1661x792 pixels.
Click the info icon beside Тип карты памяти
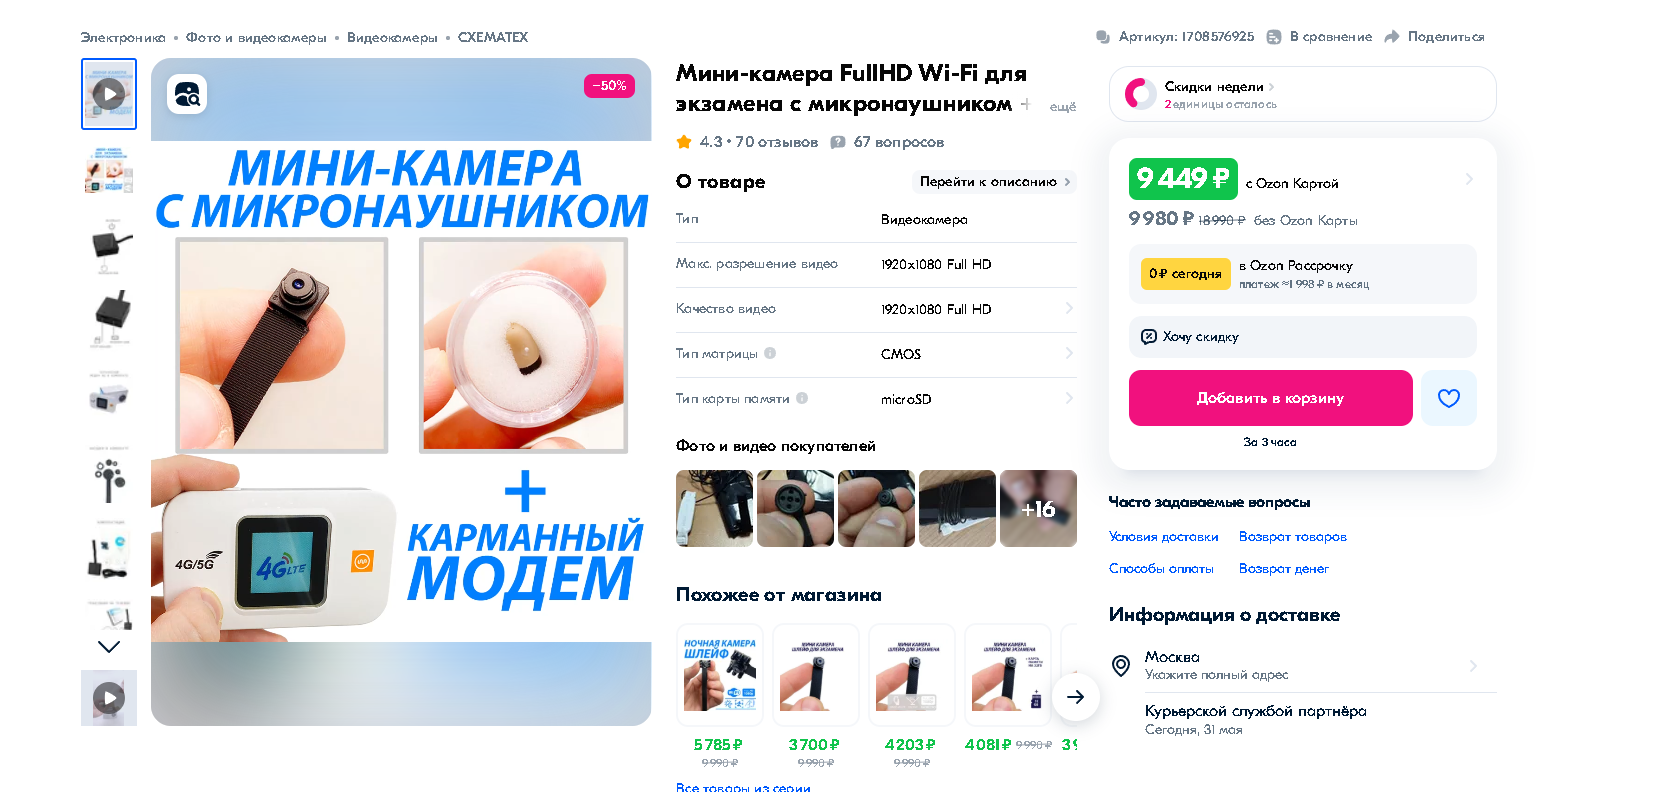802,398
